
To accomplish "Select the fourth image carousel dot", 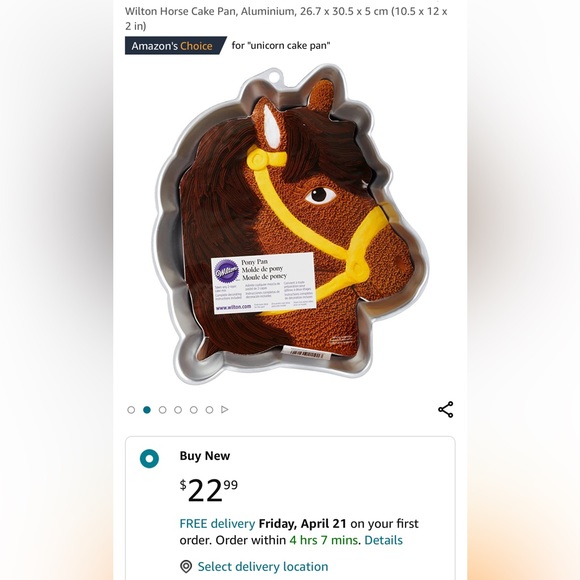I will pos(178,410).
